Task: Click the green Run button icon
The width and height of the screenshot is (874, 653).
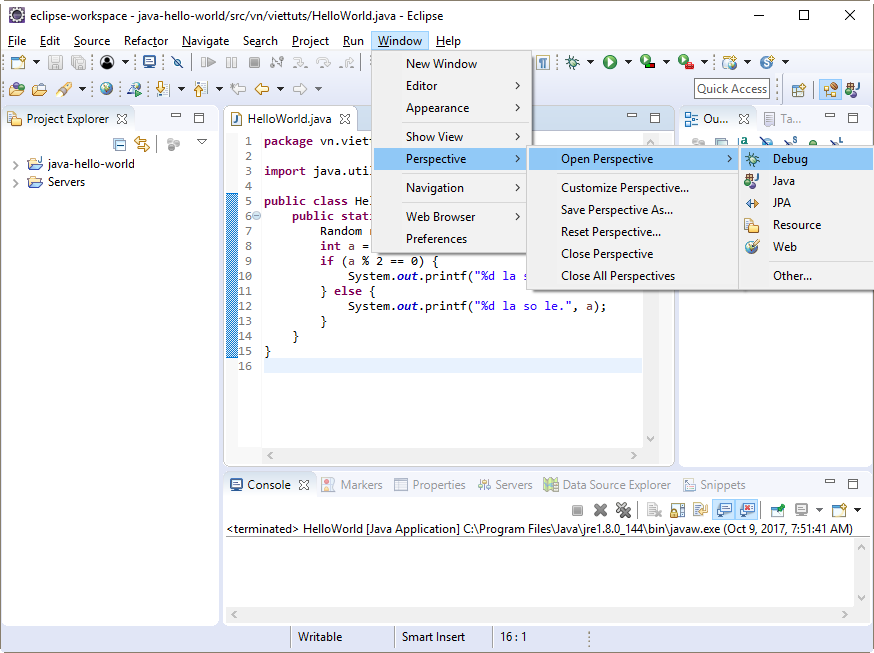Action: pyautogui.click(x=610, y=62)
